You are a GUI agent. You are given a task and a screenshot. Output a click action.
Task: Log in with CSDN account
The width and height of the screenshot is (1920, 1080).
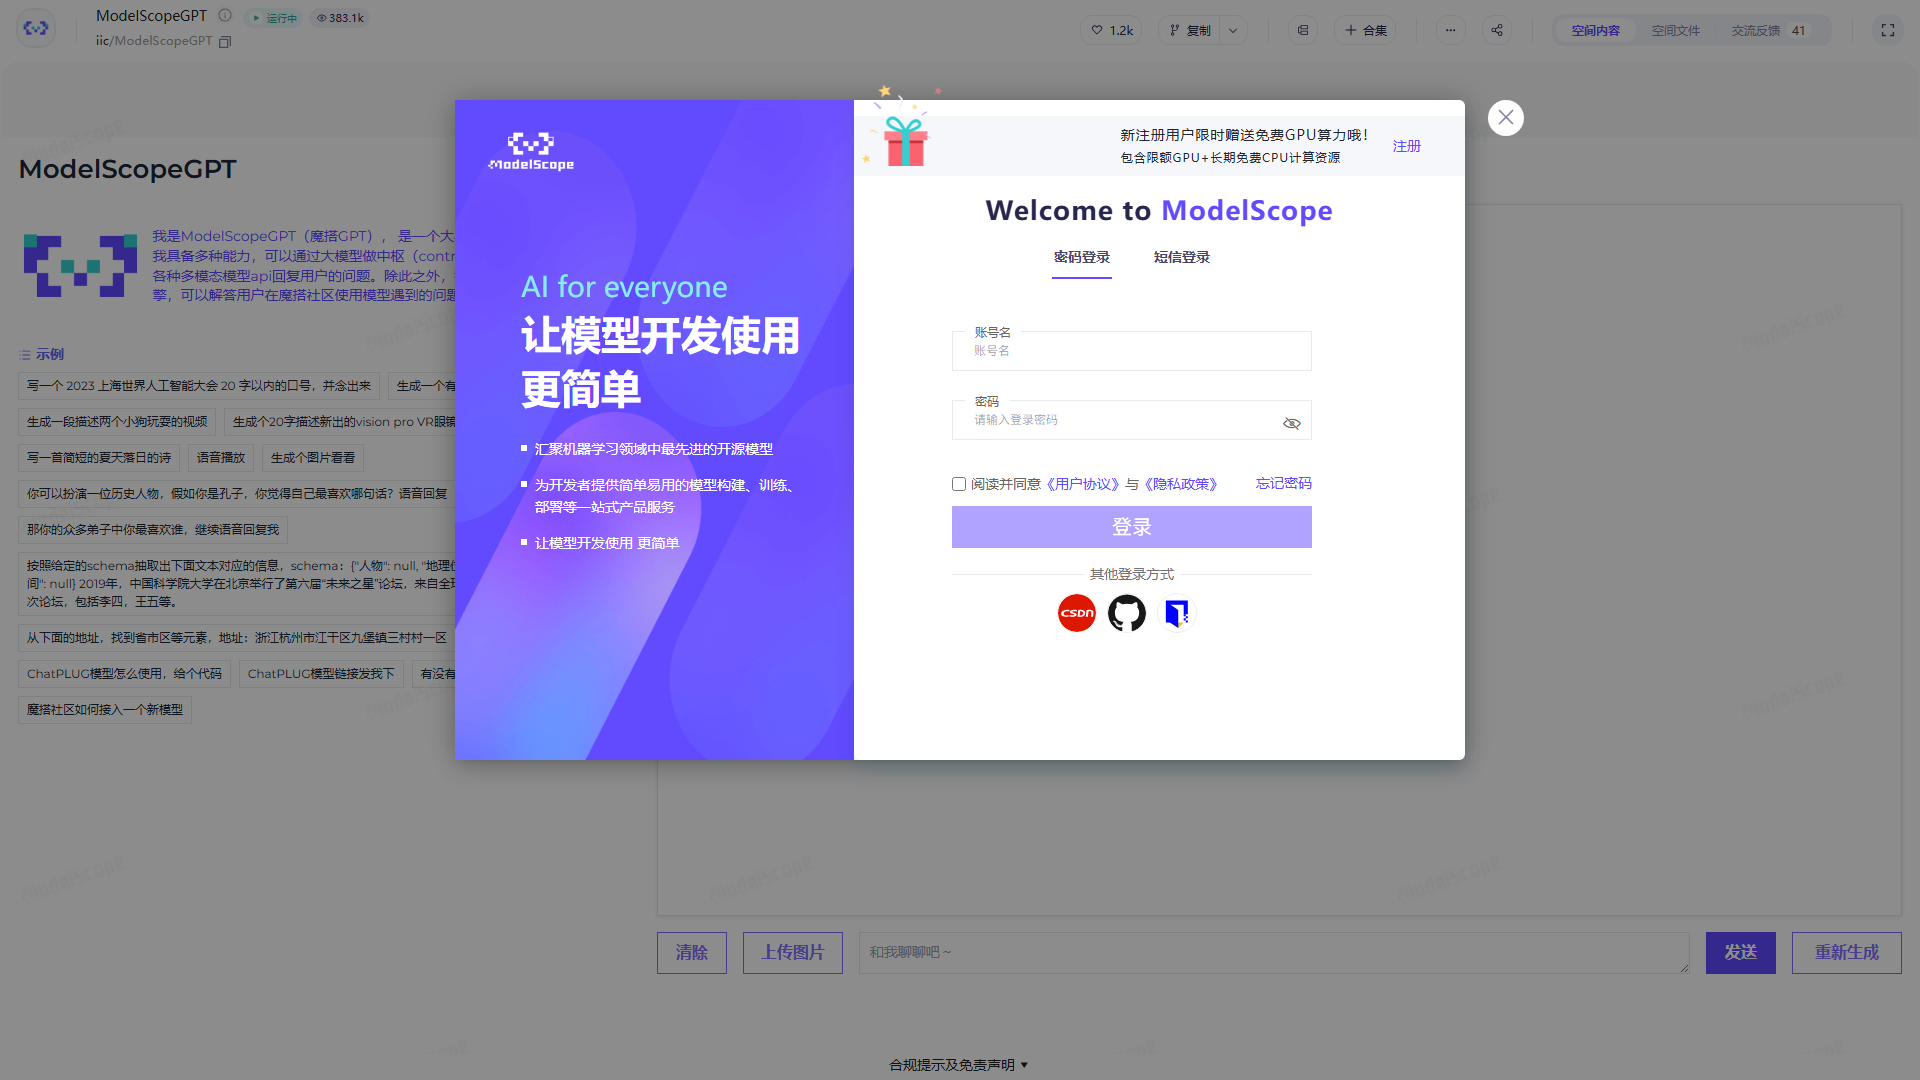(x=1077, y=613)
